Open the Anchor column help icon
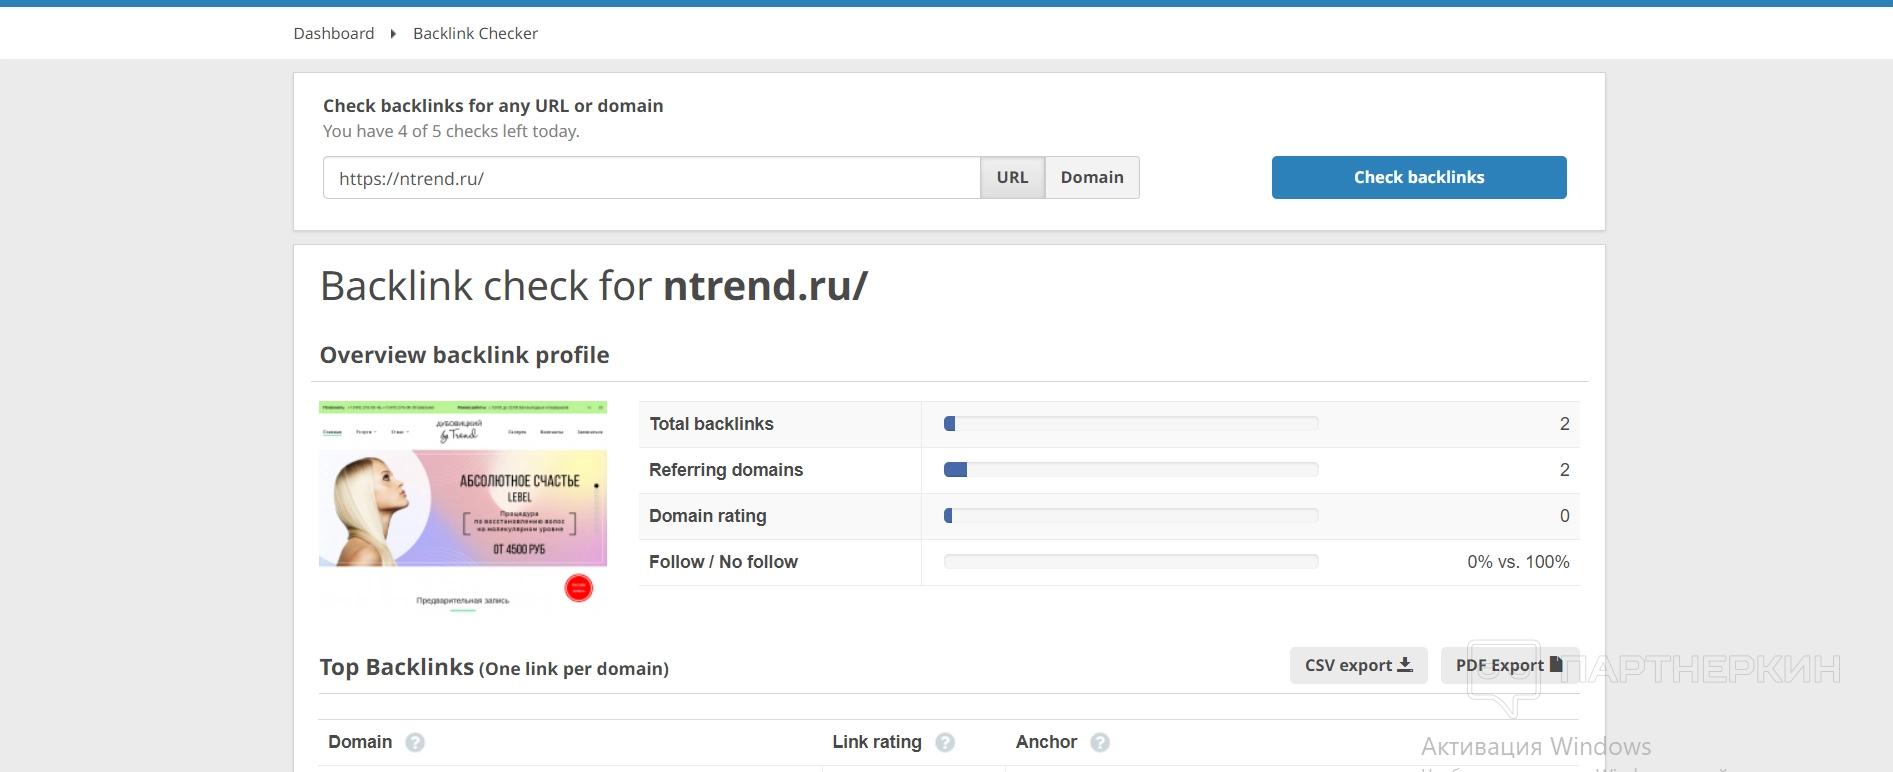1893x772 pixels. click(x=1100, y=742)
